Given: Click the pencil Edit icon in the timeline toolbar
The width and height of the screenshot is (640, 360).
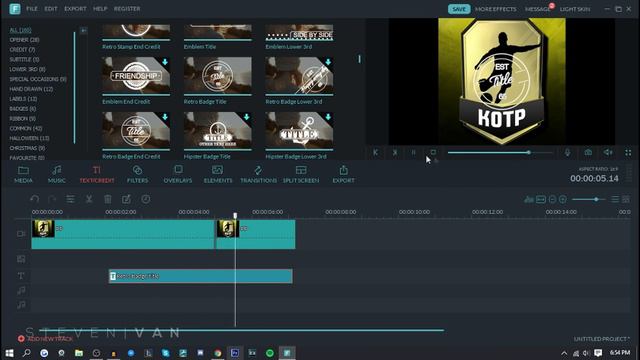Looking at the screenshot, I should pyautogui.click(x=127, y=199).
